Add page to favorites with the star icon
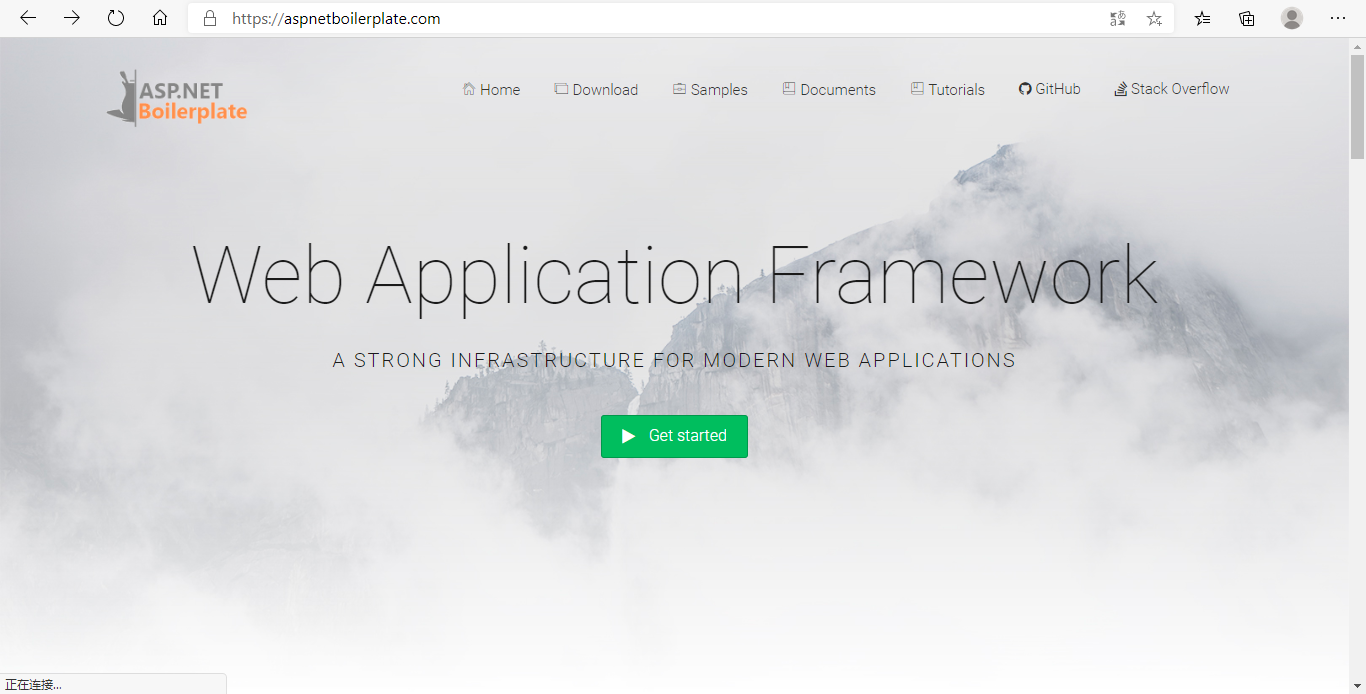This screenshot has height=694, width=1366. (x=1154, y=18)
